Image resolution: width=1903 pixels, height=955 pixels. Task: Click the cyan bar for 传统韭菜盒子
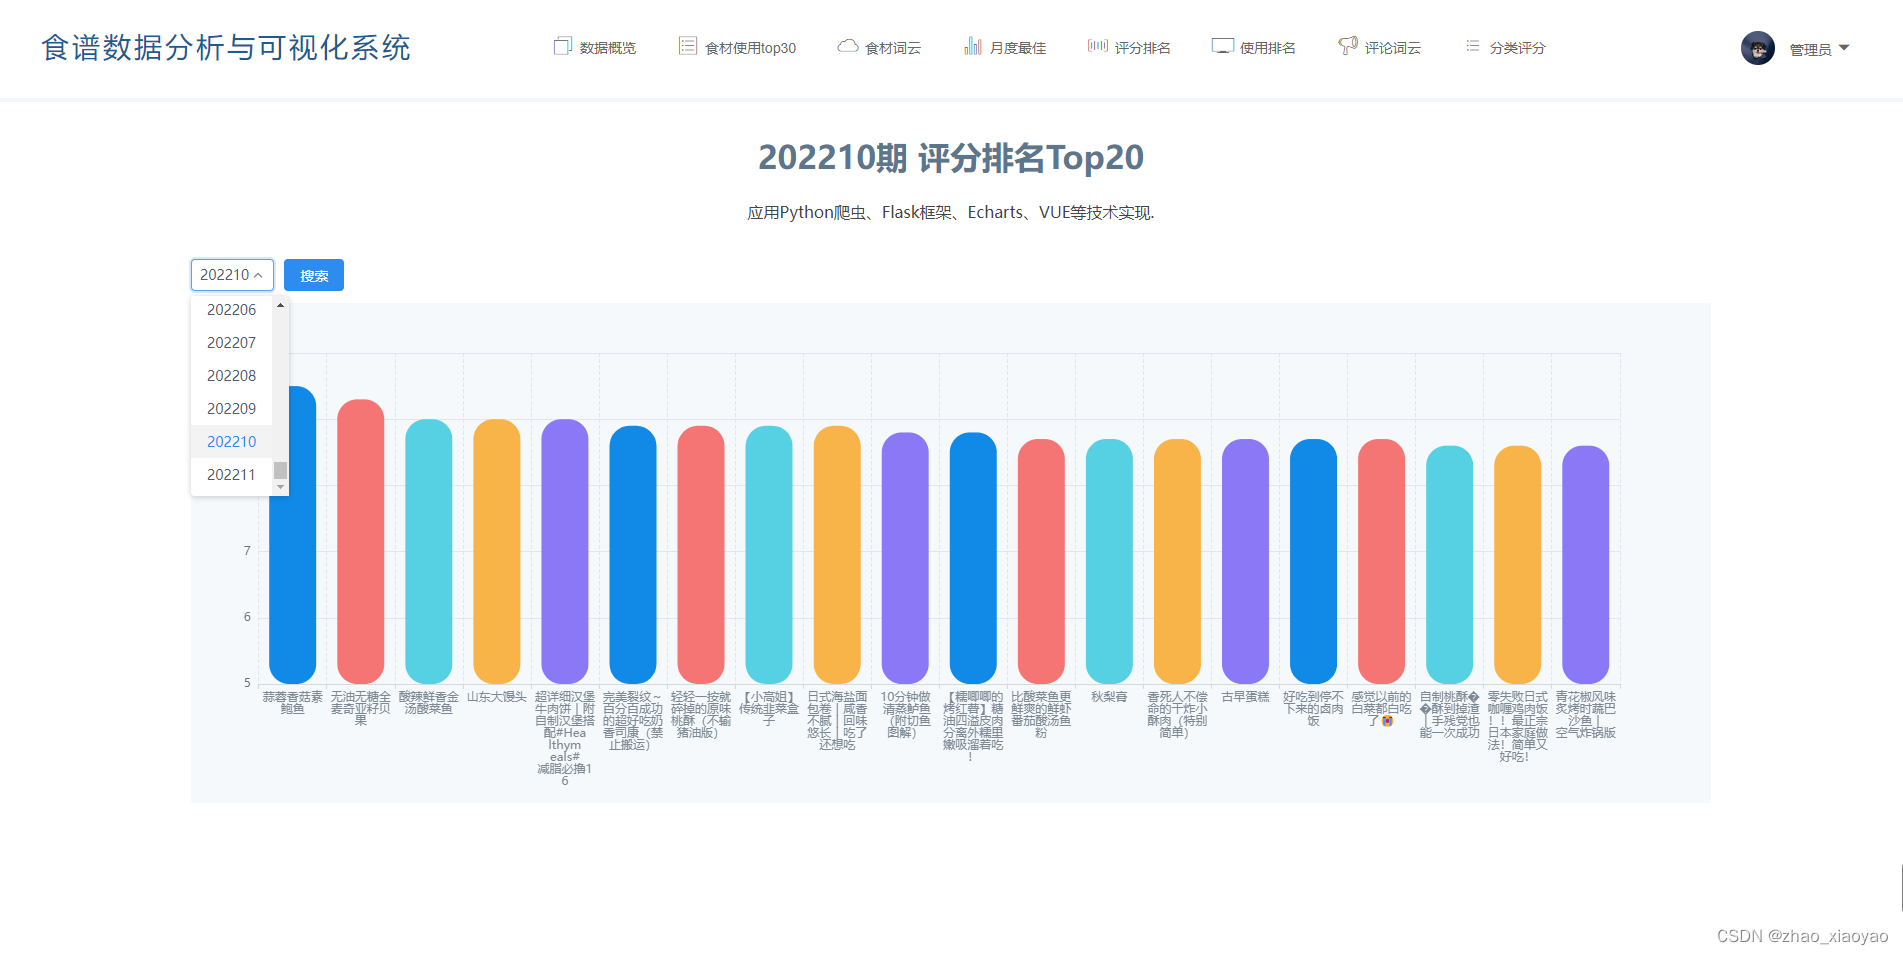(x=769, y=555)
